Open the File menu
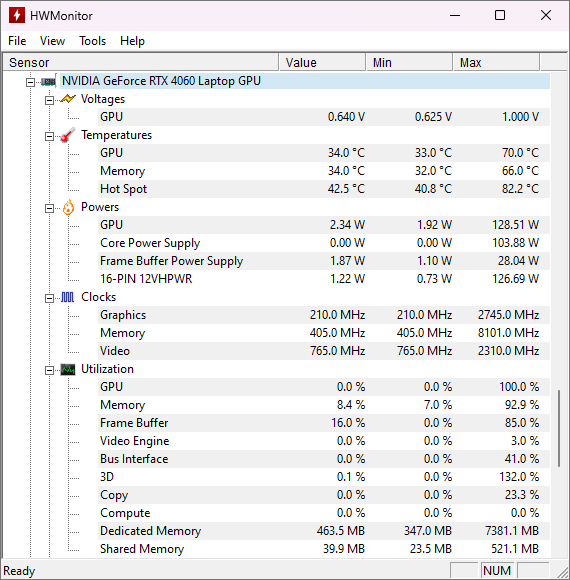This screenshot has height=580, width=570. pyautogui.click(x=17, y=41)
